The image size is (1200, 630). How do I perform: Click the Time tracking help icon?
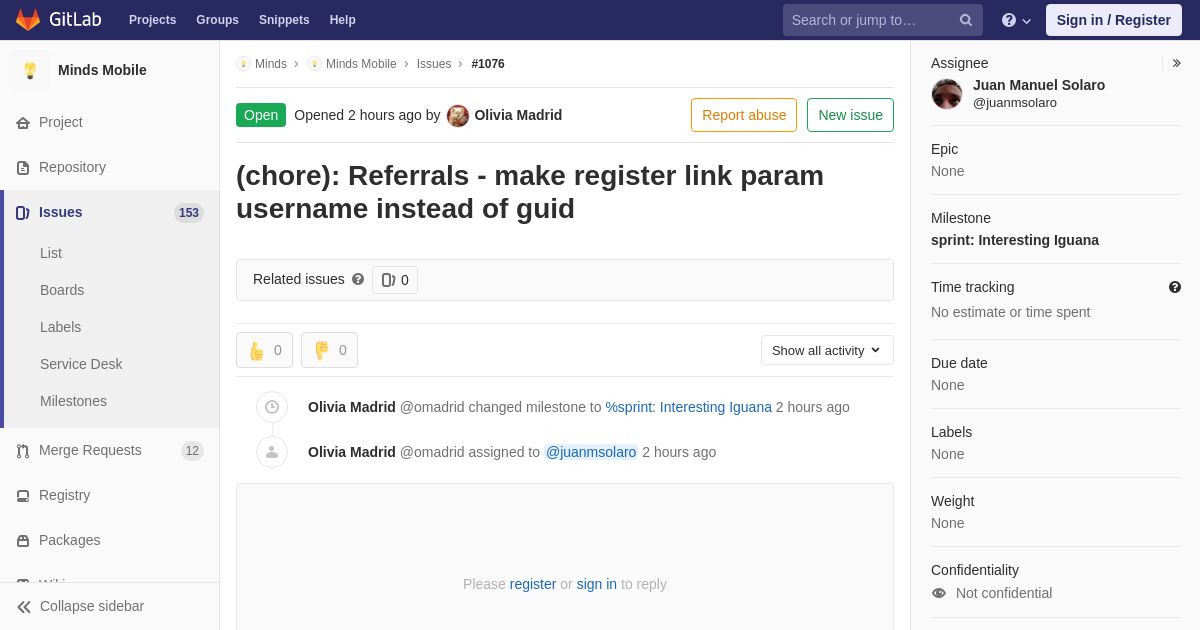tap(1175, 287)
